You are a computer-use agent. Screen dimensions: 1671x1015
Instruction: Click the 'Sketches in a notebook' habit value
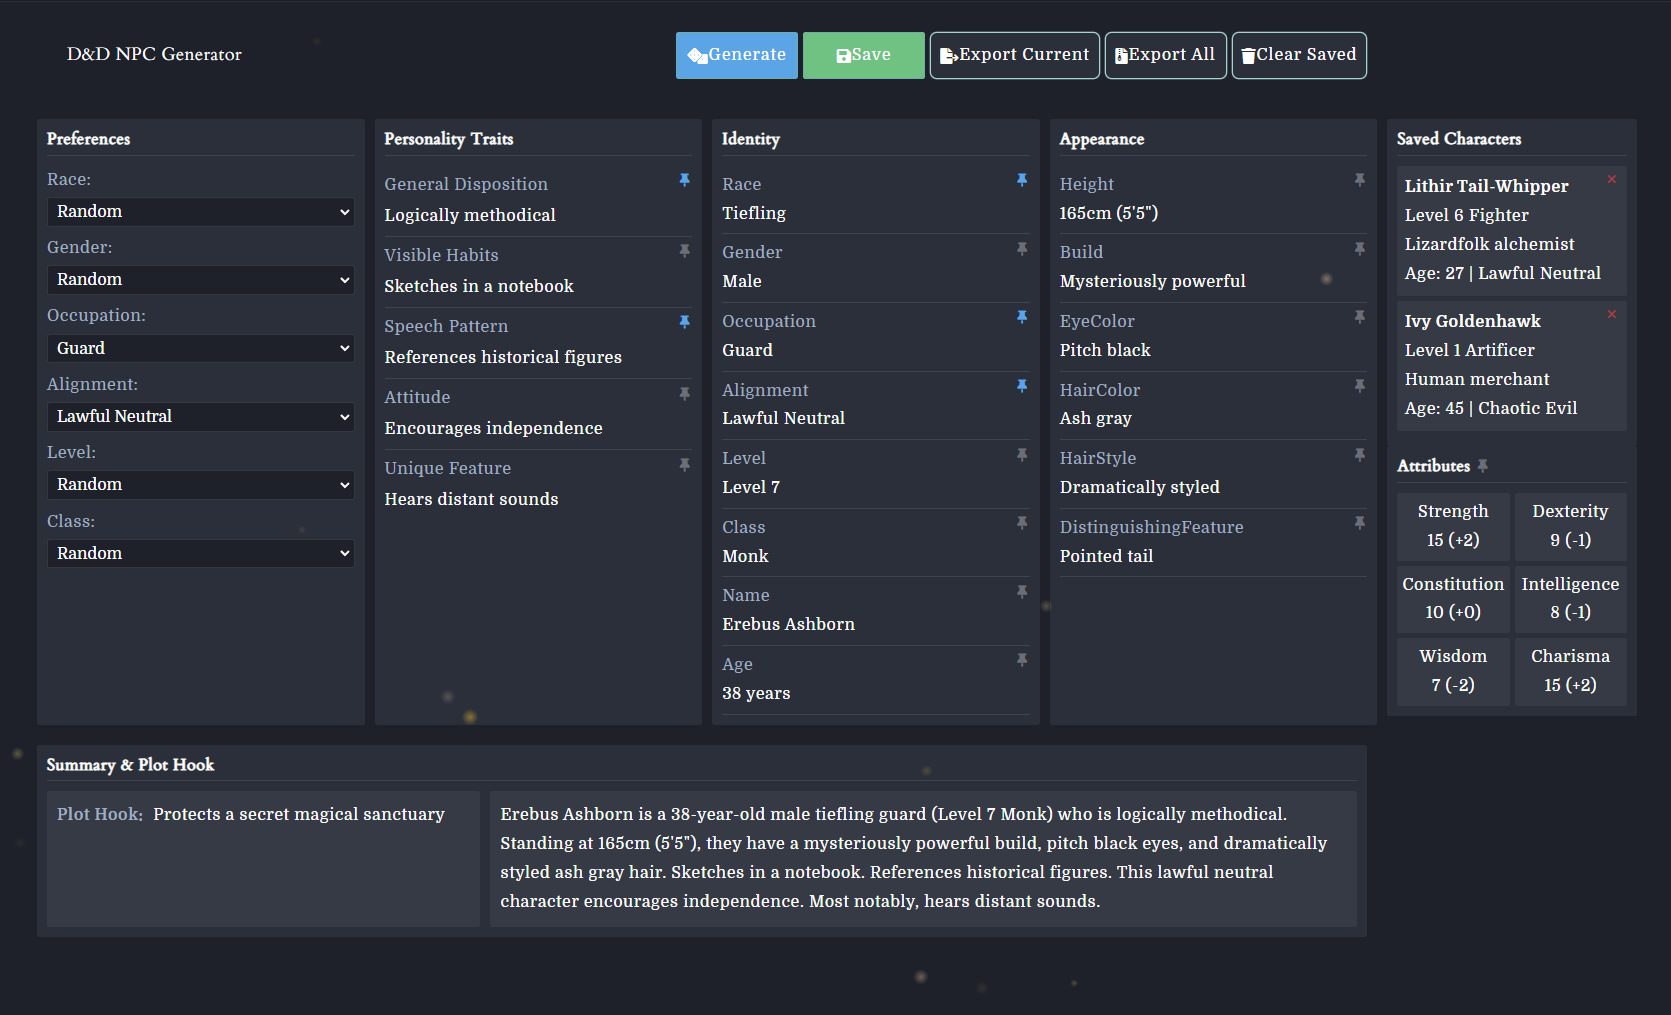tap(479, 286)
